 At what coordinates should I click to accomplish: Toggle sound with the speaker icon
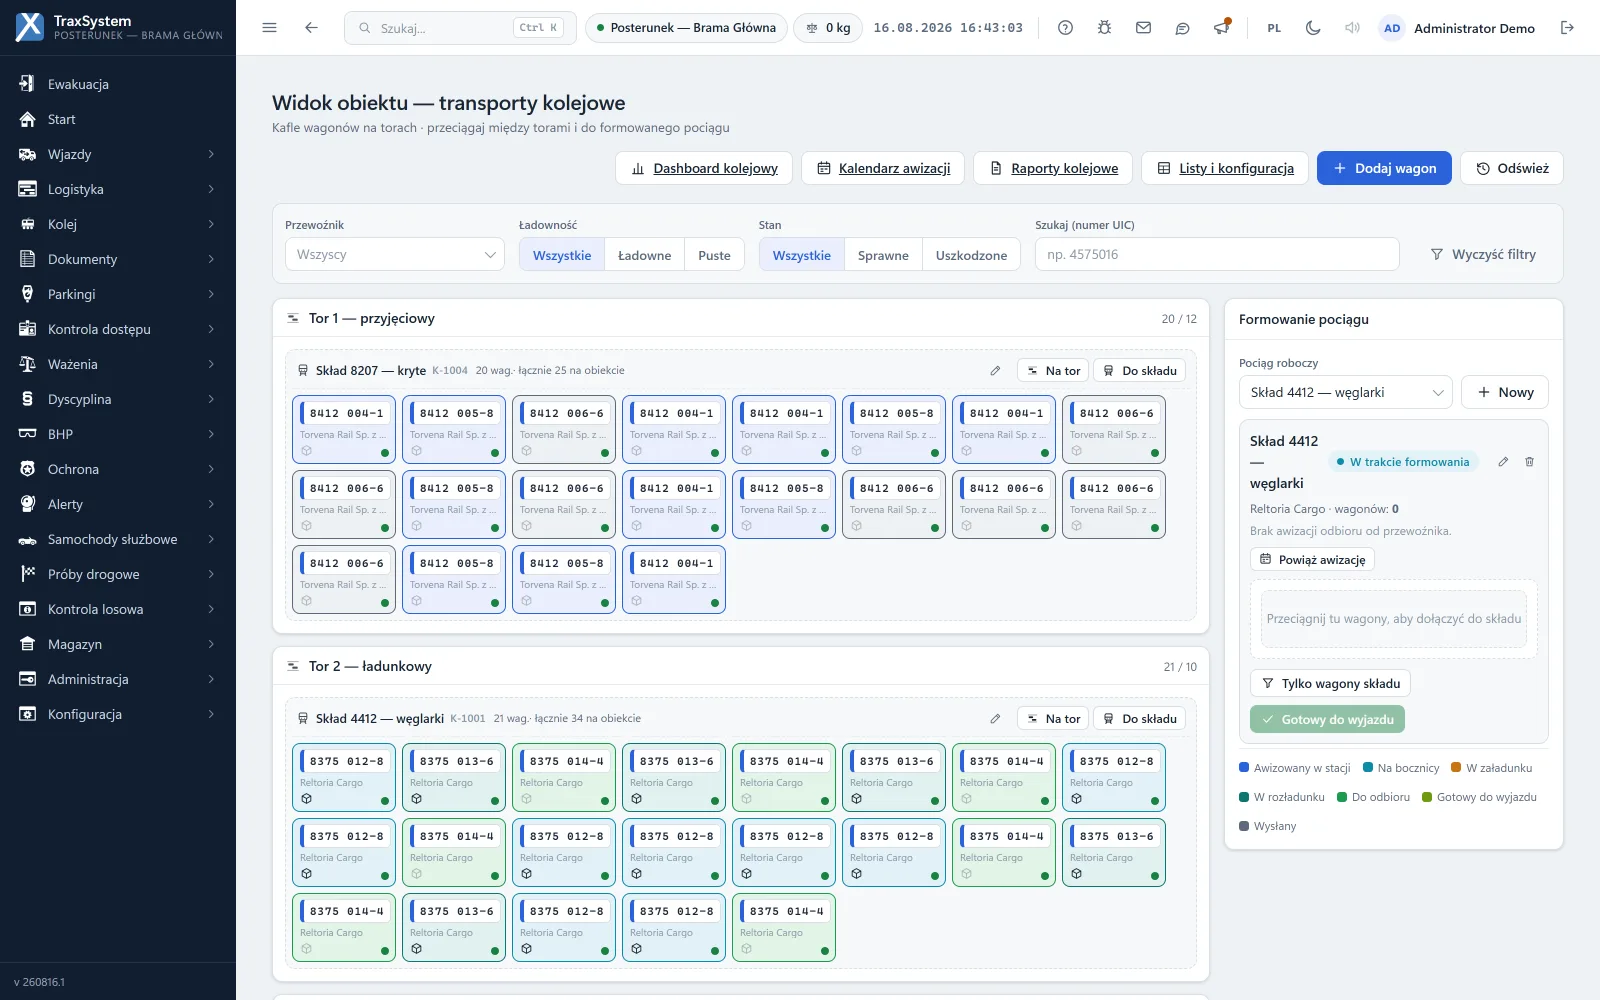coord(1352,28)
